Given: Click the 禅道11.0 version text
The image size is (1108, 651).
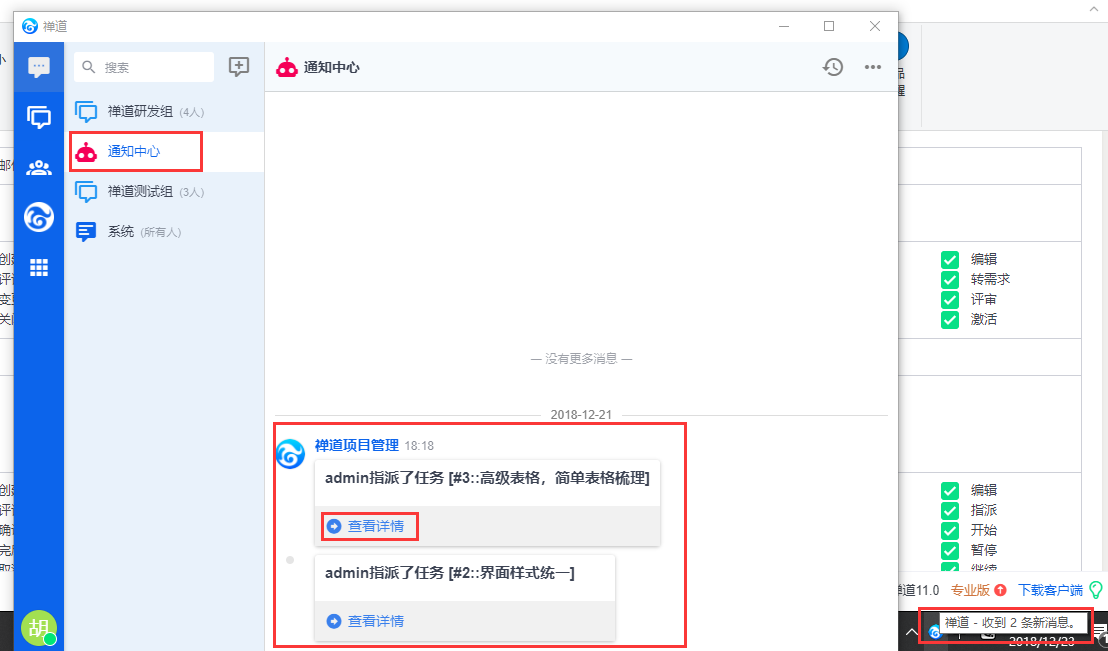Looking at the screenshot, I should (x=917, y=590).
